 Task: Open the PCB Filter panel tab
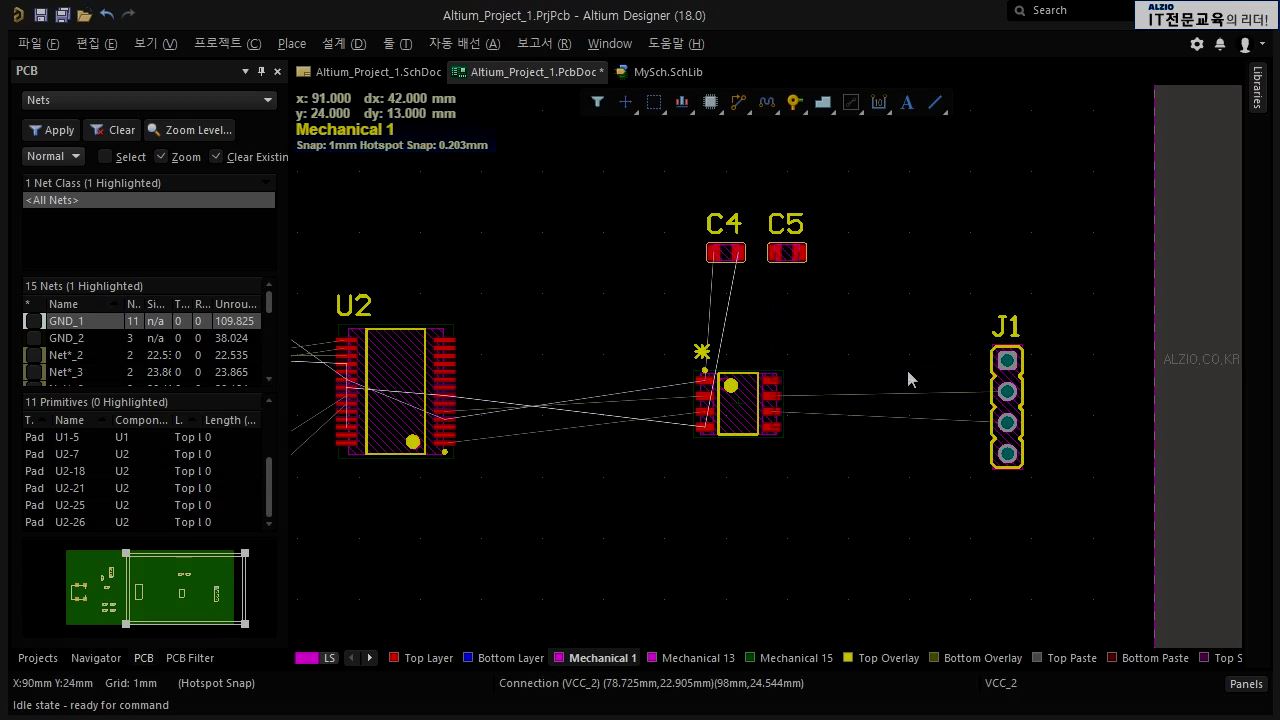190,658
